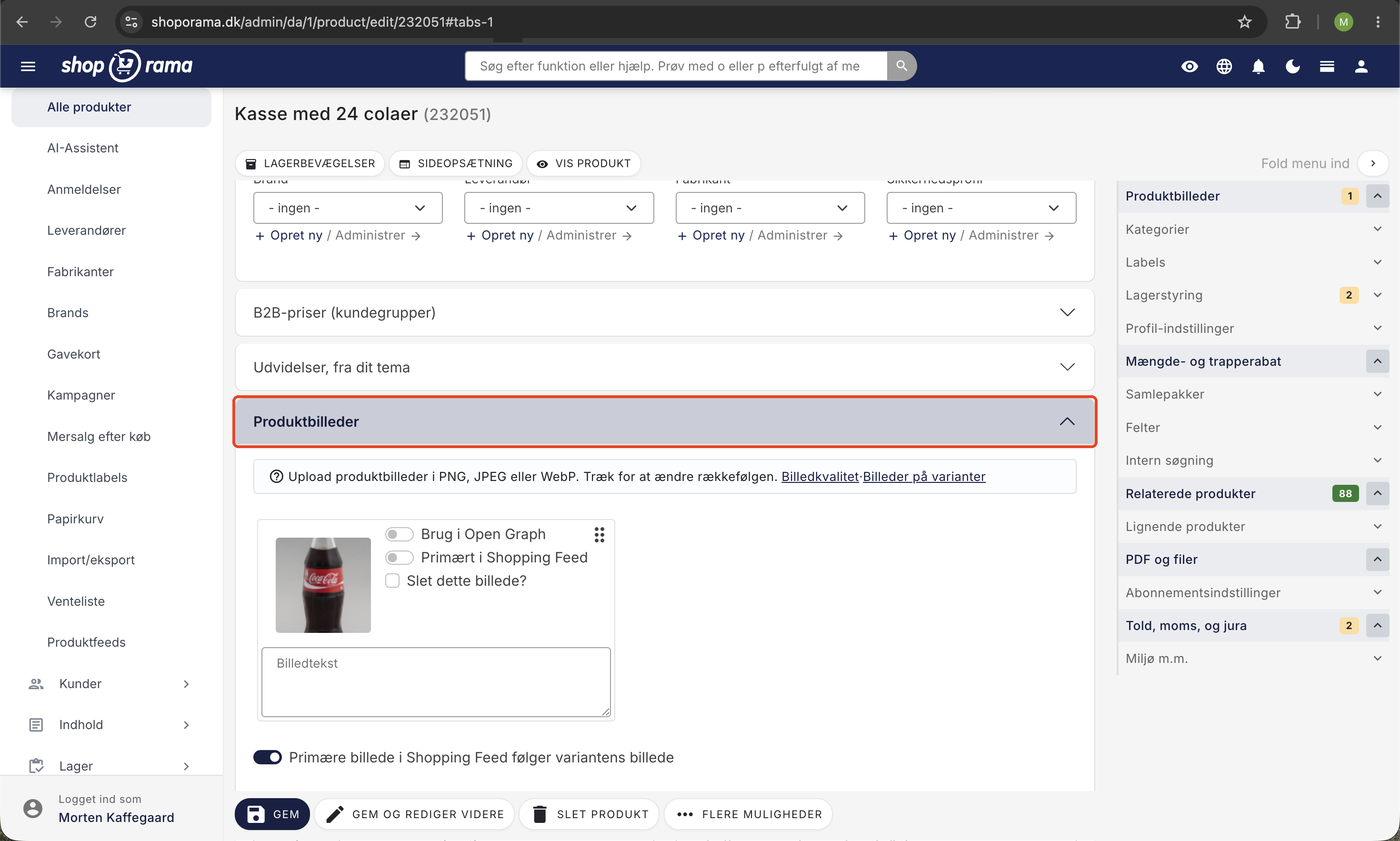Image resolution: width=1400 pixels, height=841 pixels.
Task: Expand B2B-priser (kundegrupper) section
Action: (x=664, y=313)
